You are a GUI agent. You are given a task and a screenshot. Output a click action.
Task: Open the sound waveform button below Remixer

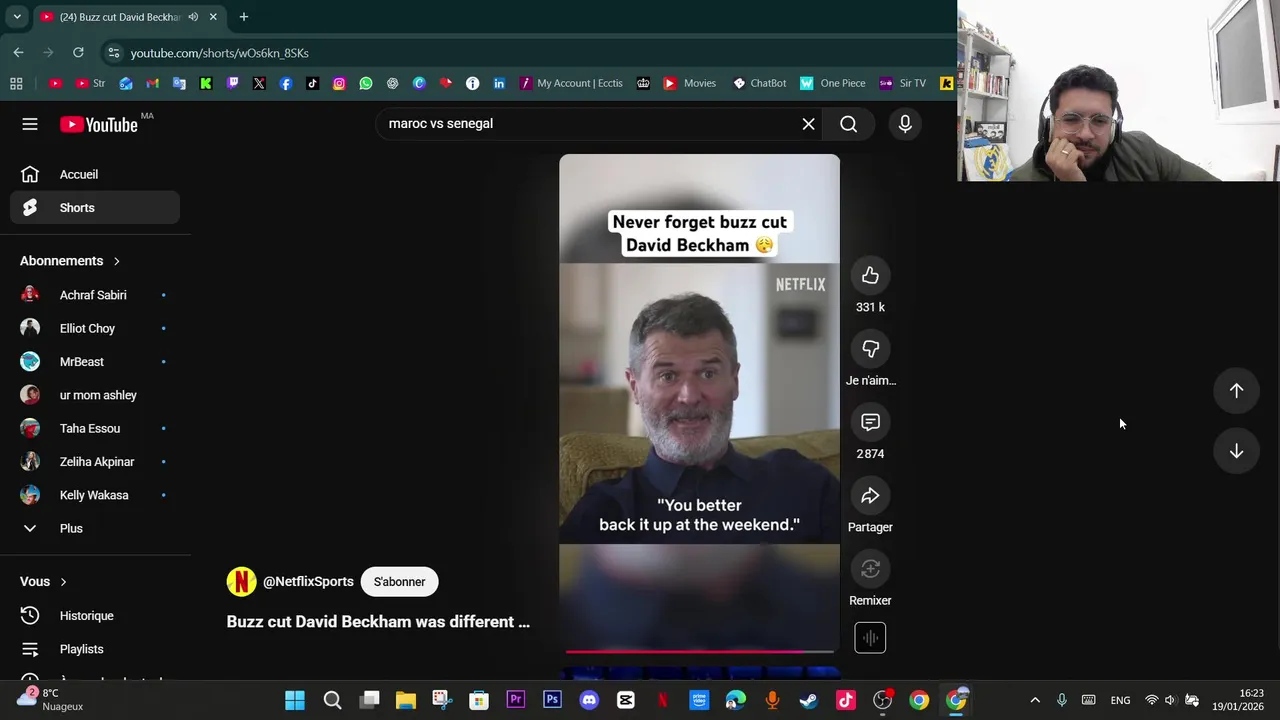coord(870,638)
